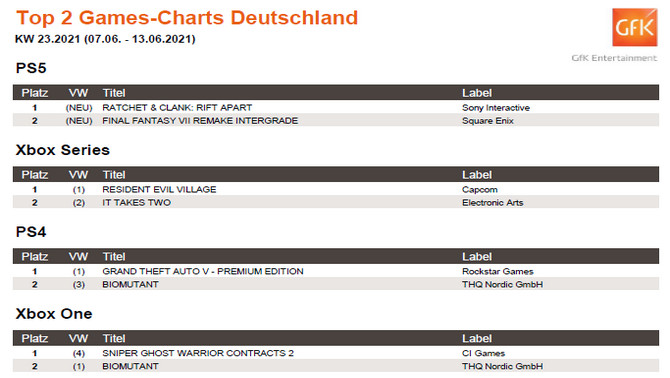
Task: Click the Resident Evil Village entry
Action: click(x=159, y=189)
